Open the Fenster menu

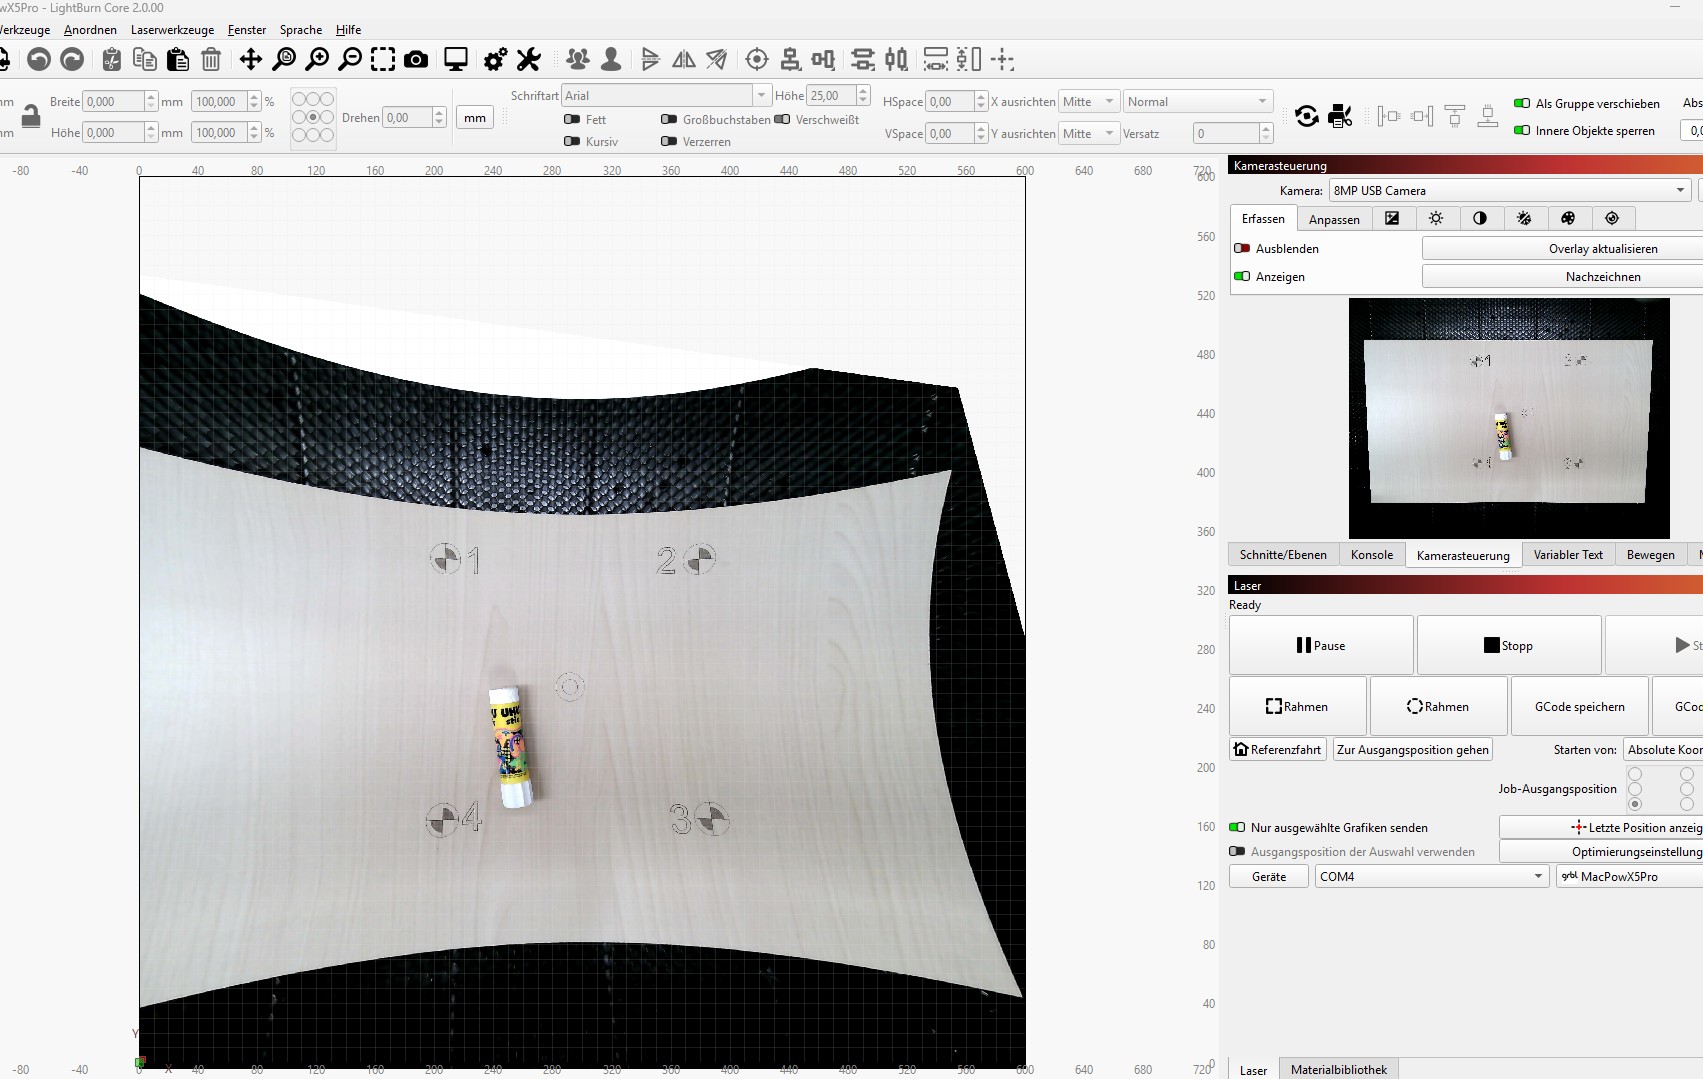click(246, 29)
